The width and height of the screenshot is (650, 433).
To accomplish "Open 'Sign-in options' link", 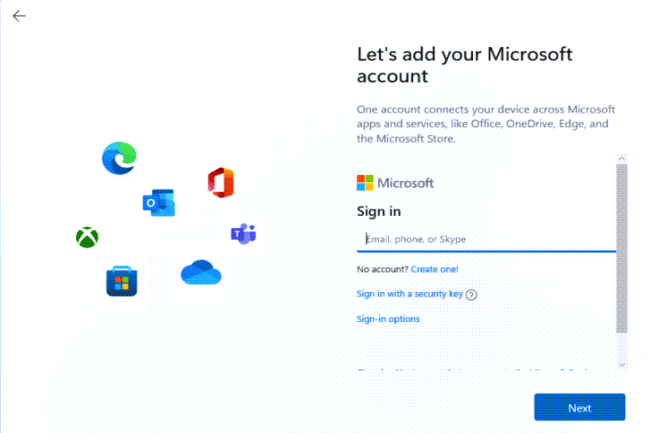I will (388, 319).
